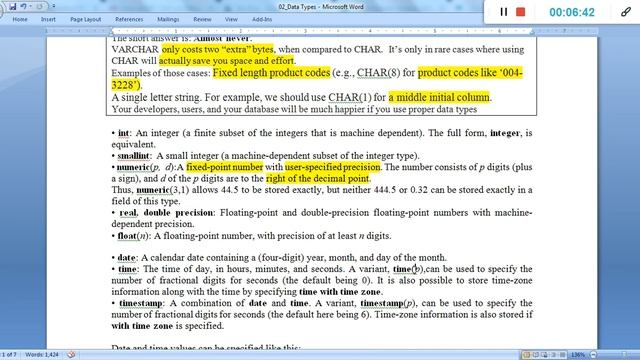
Task: Click the highlighted 'Fixed length product codes' text
Action: pyautogui.click(x=271, y=73)
